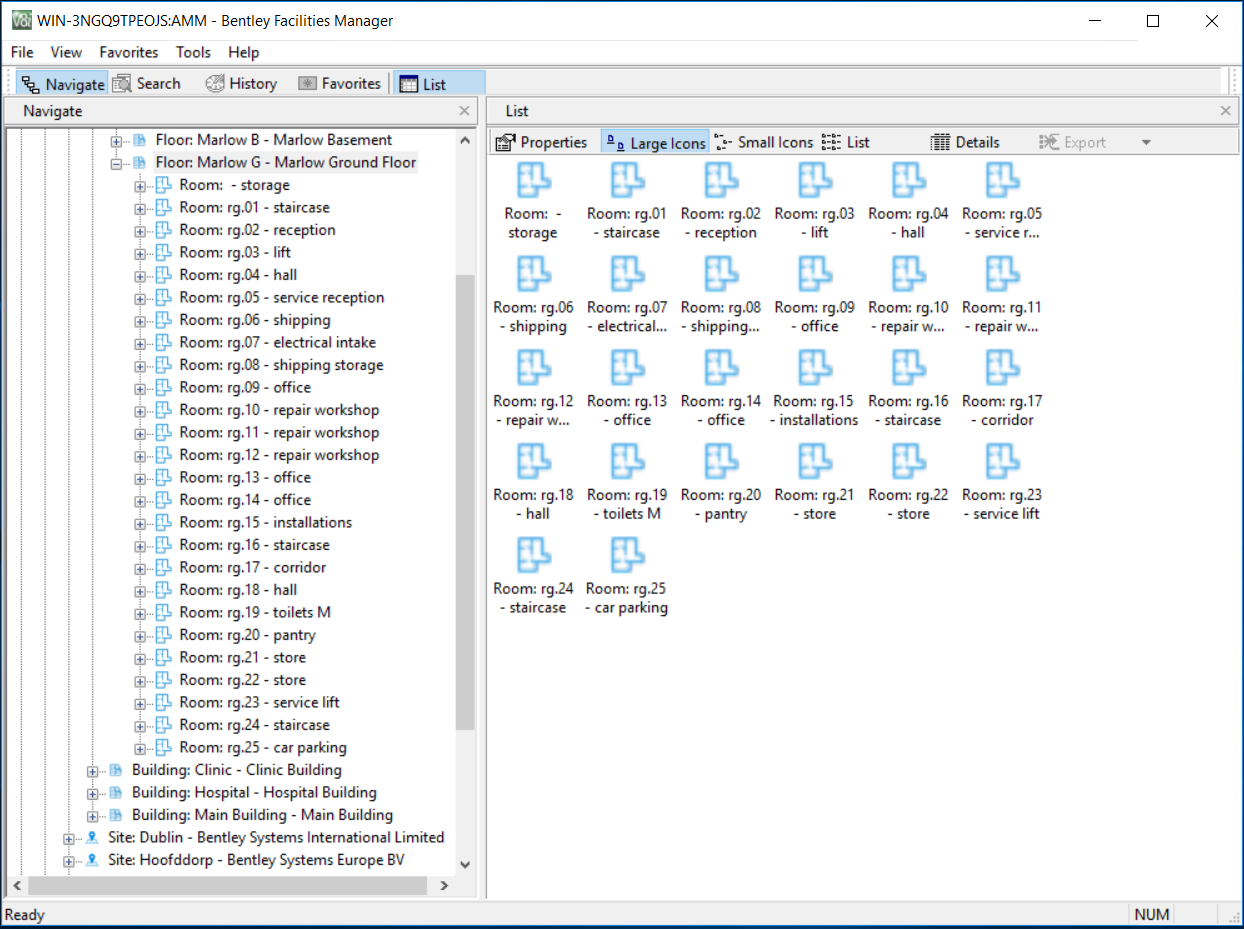Click the Navigate tree vertical scrollbar thumb

[465, 500]
